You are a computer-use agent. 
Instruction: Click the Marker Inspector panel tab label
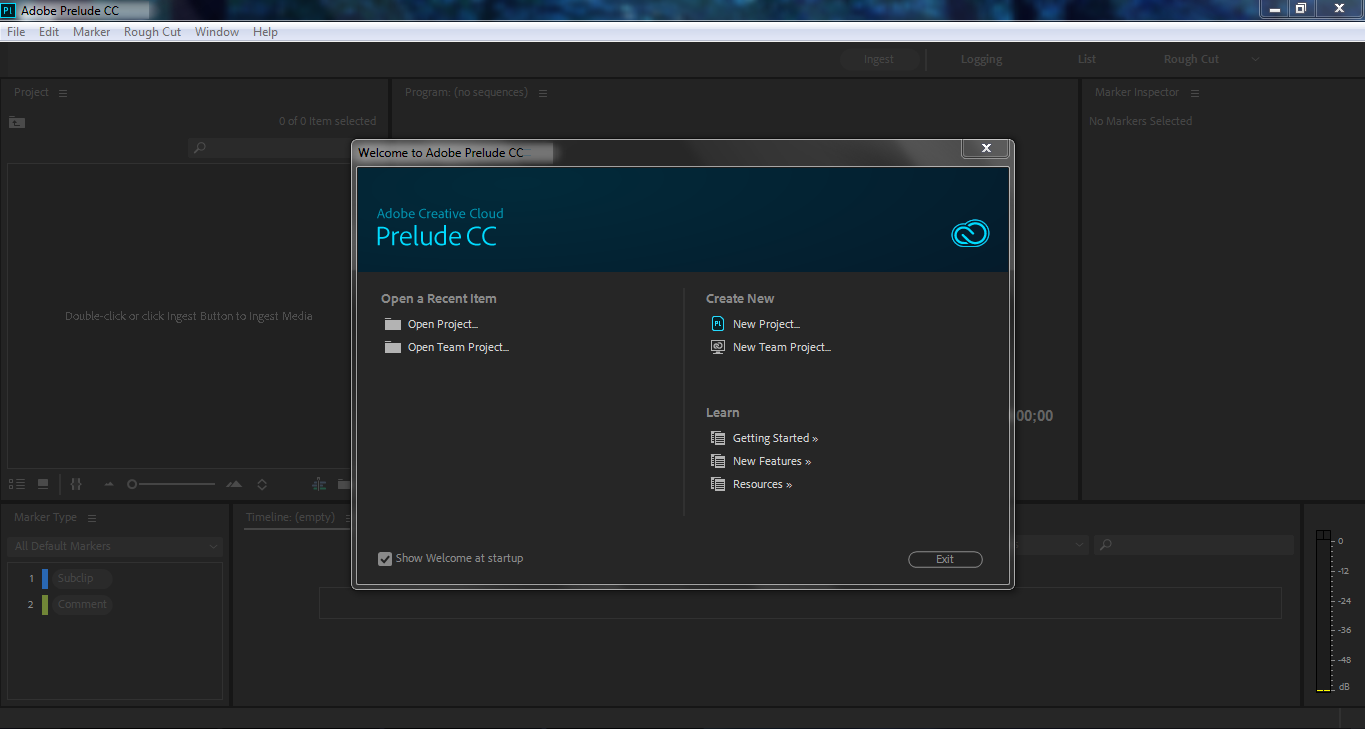pyautogui.click(x=1137, y=92)
